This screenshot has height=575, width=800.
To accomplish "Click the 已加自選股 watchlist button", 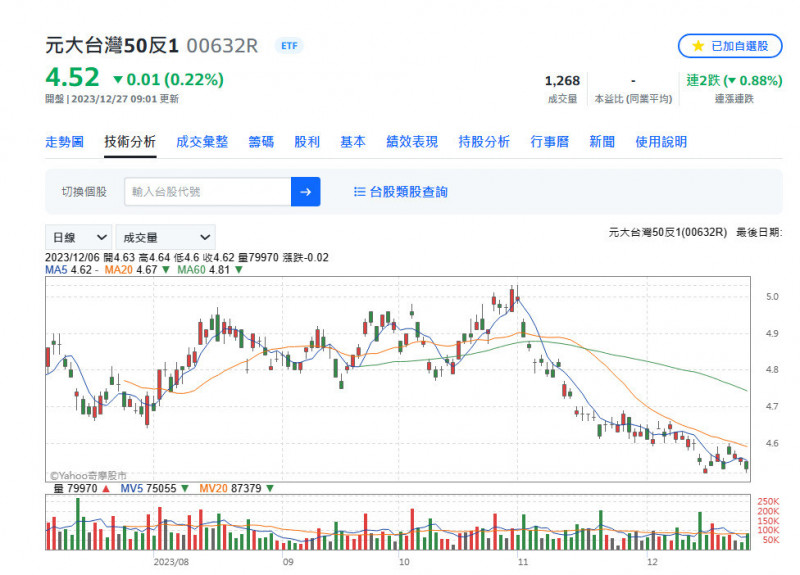I will point(730,46).
